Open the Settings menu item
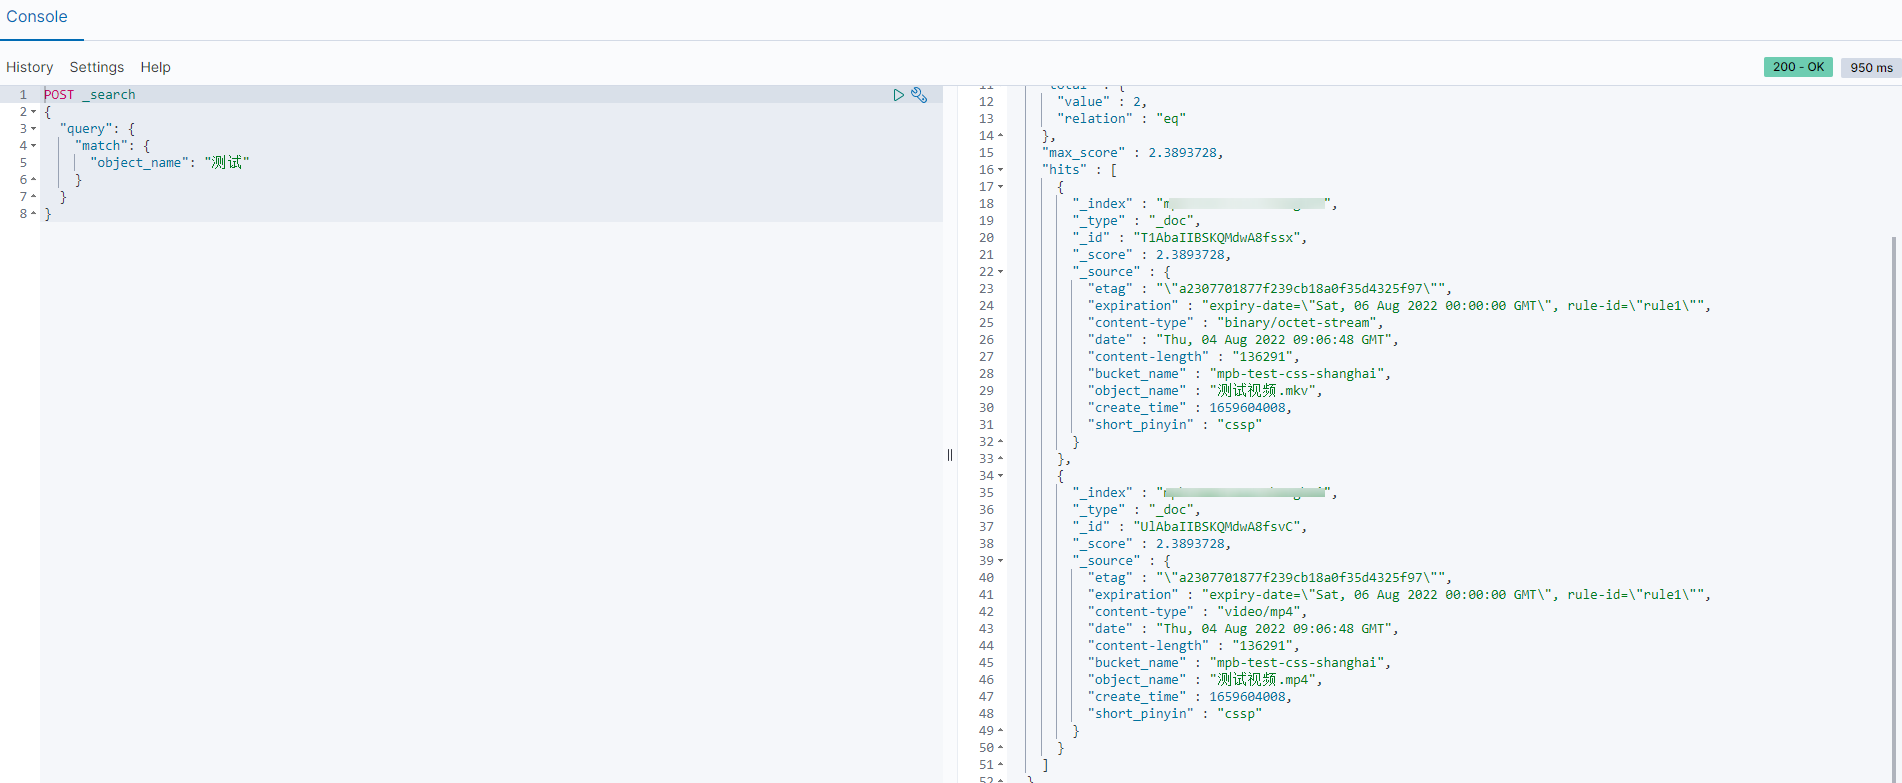Screen dimensions: 1902x783 97,67
